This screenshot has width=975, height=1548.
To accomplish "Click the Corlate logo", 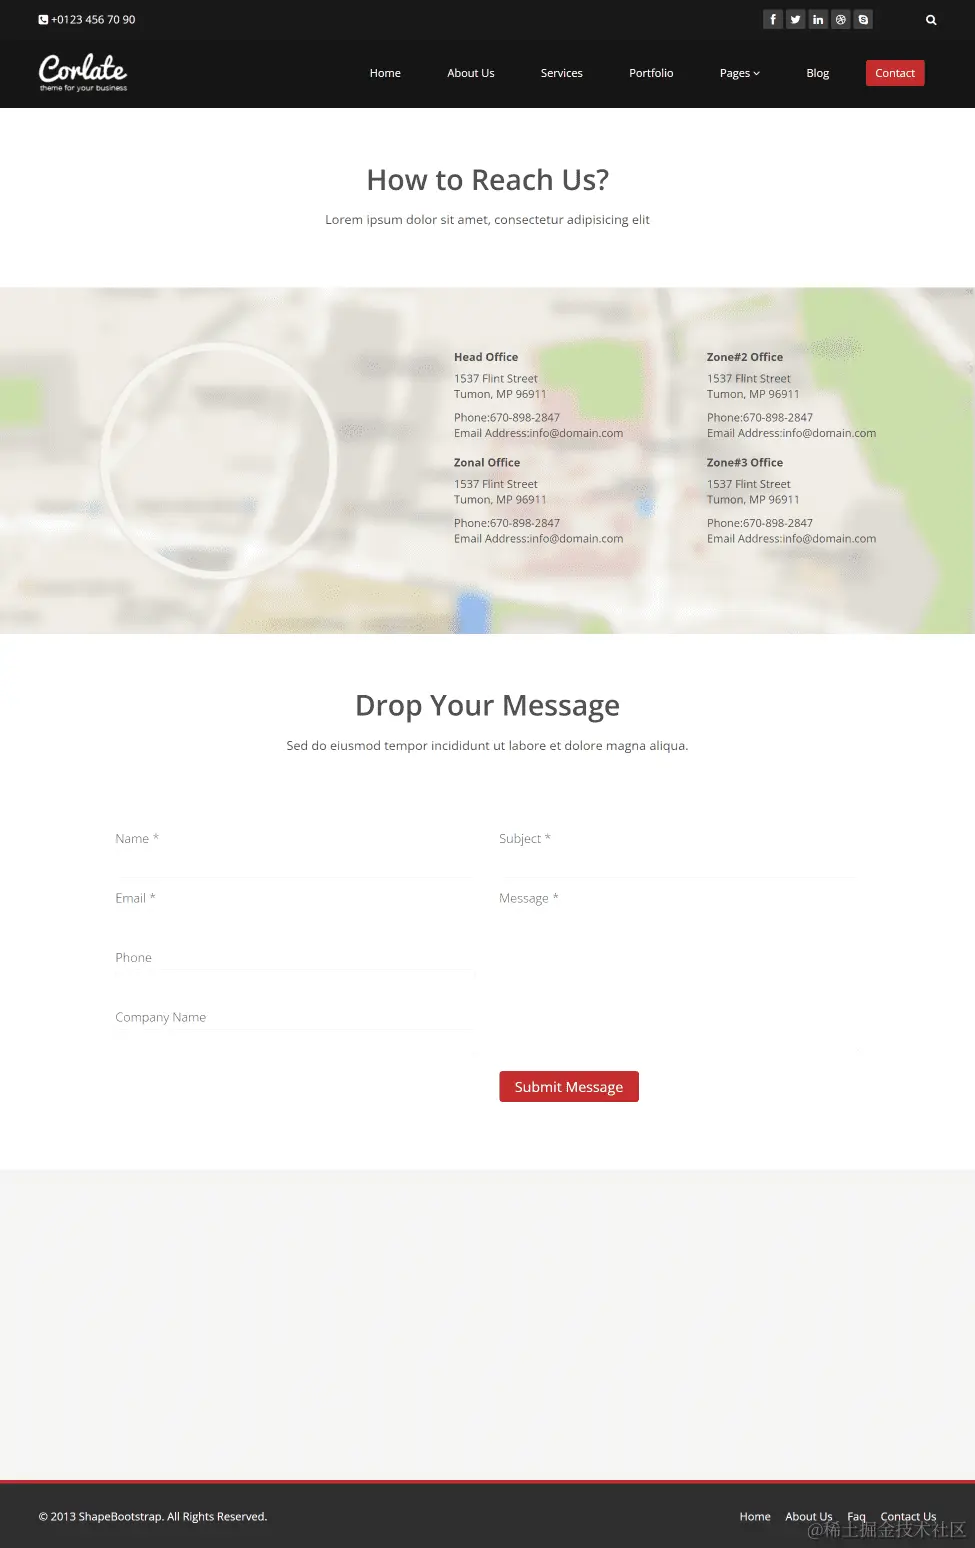I will (83, 72).
